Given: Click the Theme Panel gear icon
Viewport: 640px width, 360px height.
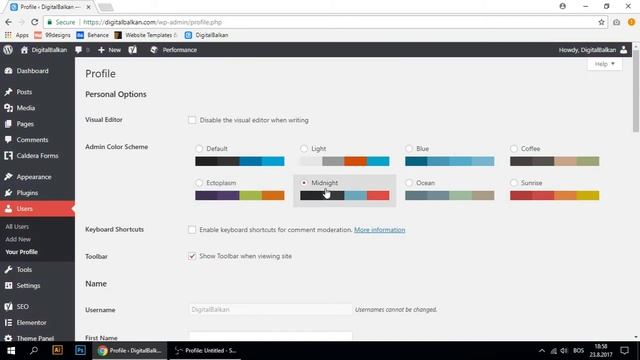Looking at the screenshot, I should [8, 338].
